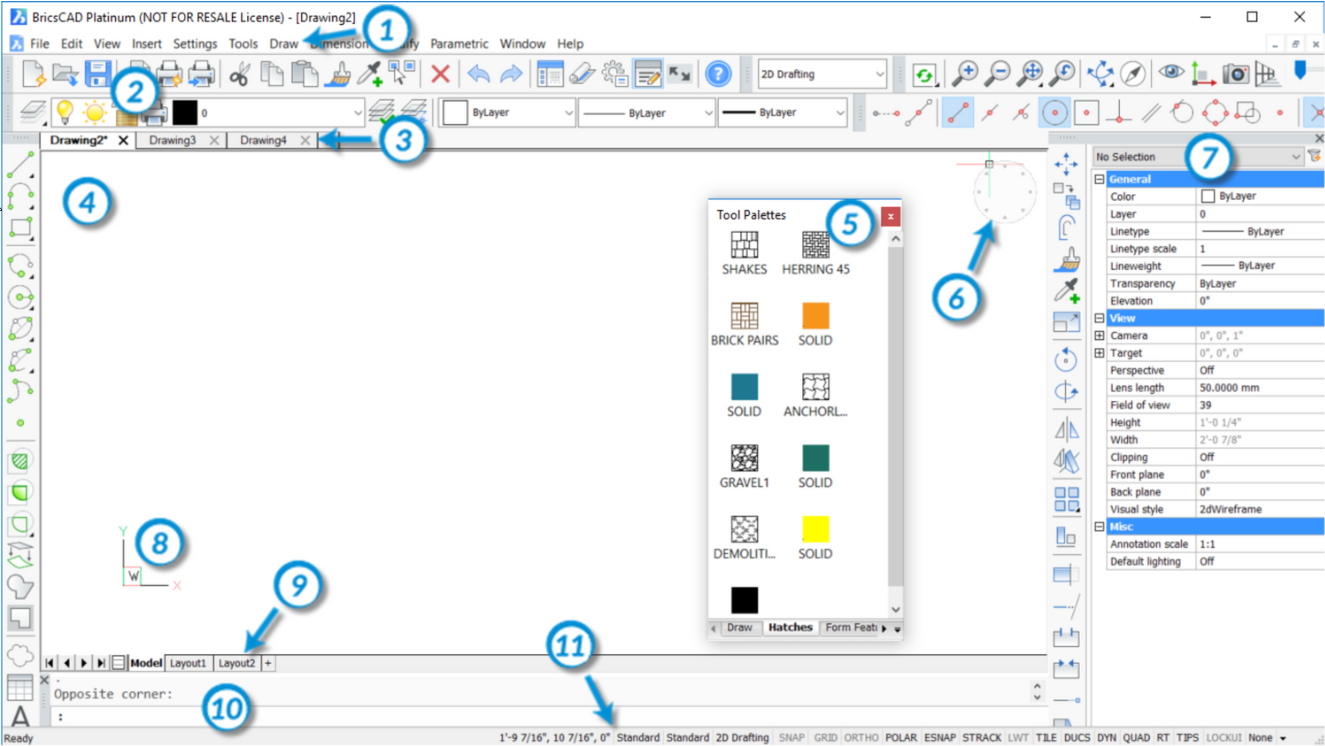Collapse the Misc section in Properties
1325x746 pixels.
1099,526
